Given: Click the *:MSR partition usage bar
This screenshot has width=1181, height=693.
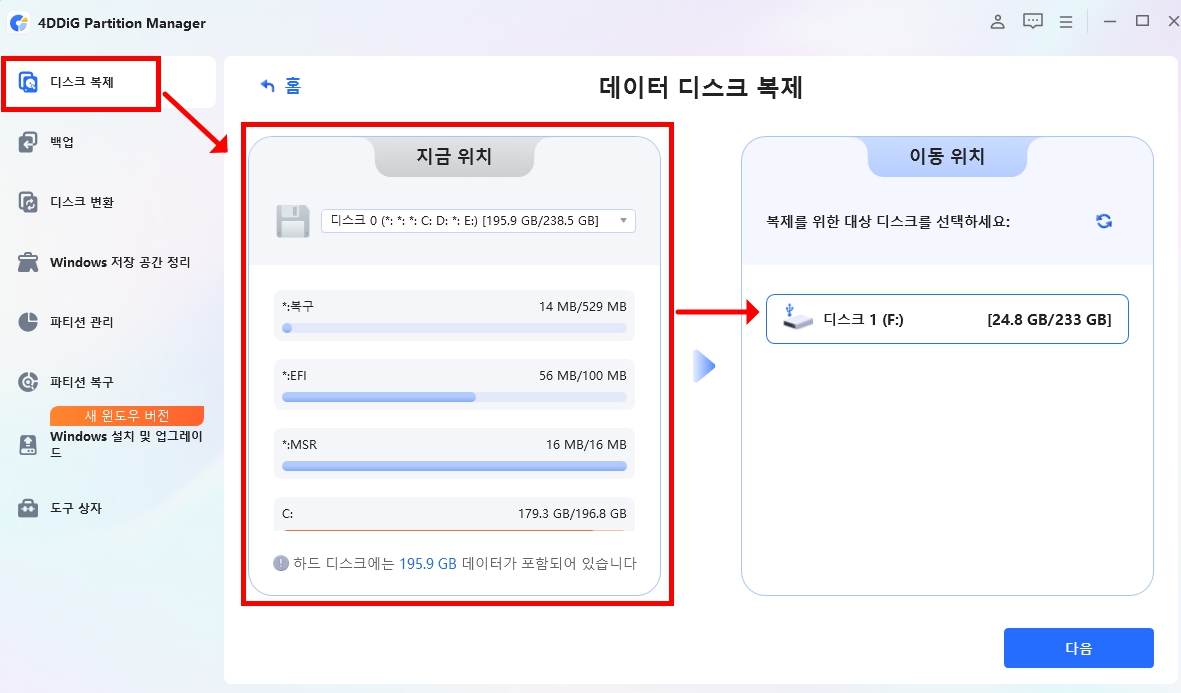Looking at the screenshot, I should 454,466.
